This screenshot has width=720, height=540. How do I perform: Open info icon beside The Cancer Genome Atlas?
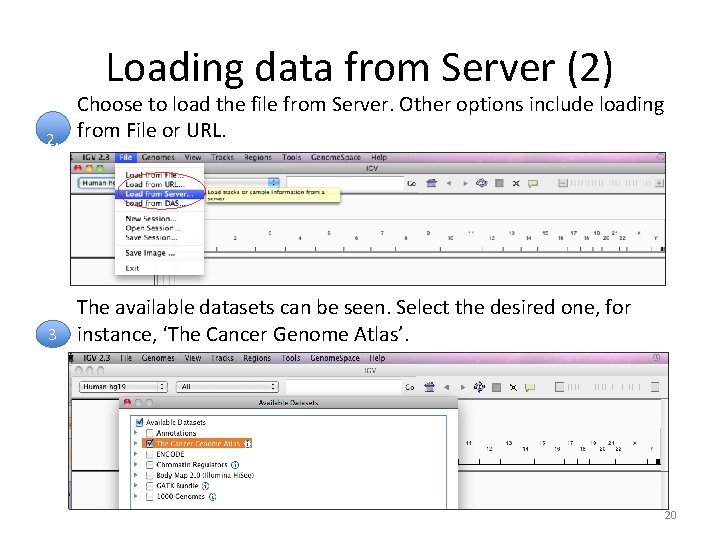click(248, 444)
